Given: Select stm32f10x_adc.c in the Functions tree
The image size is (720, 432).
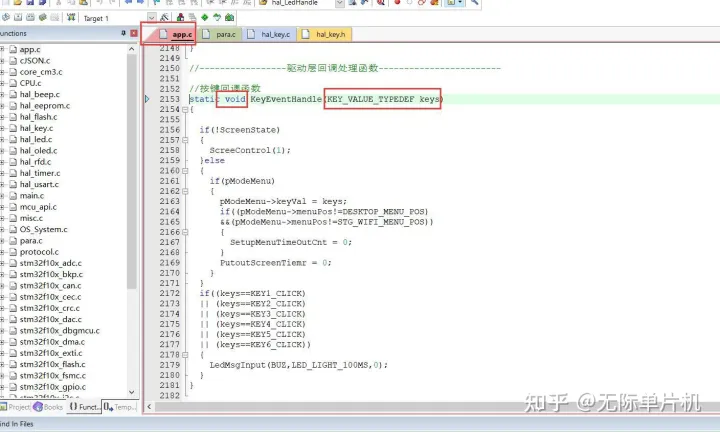Looking at the screenshot, I should (x=51, y=263).
